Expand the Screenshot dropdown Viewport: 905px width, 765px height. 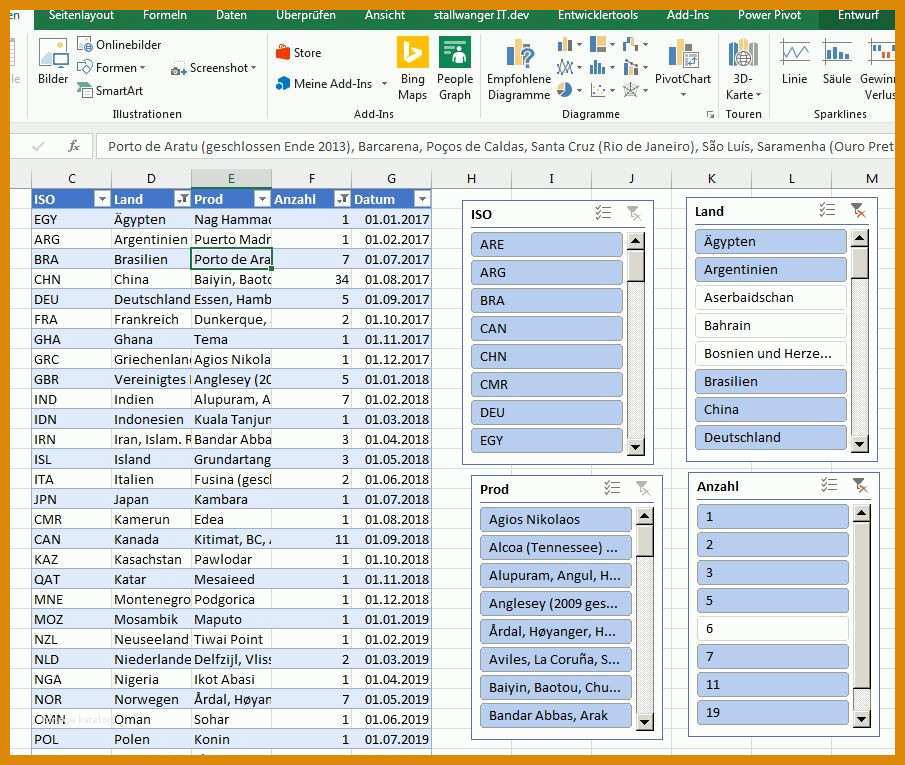tap(253, 68)
